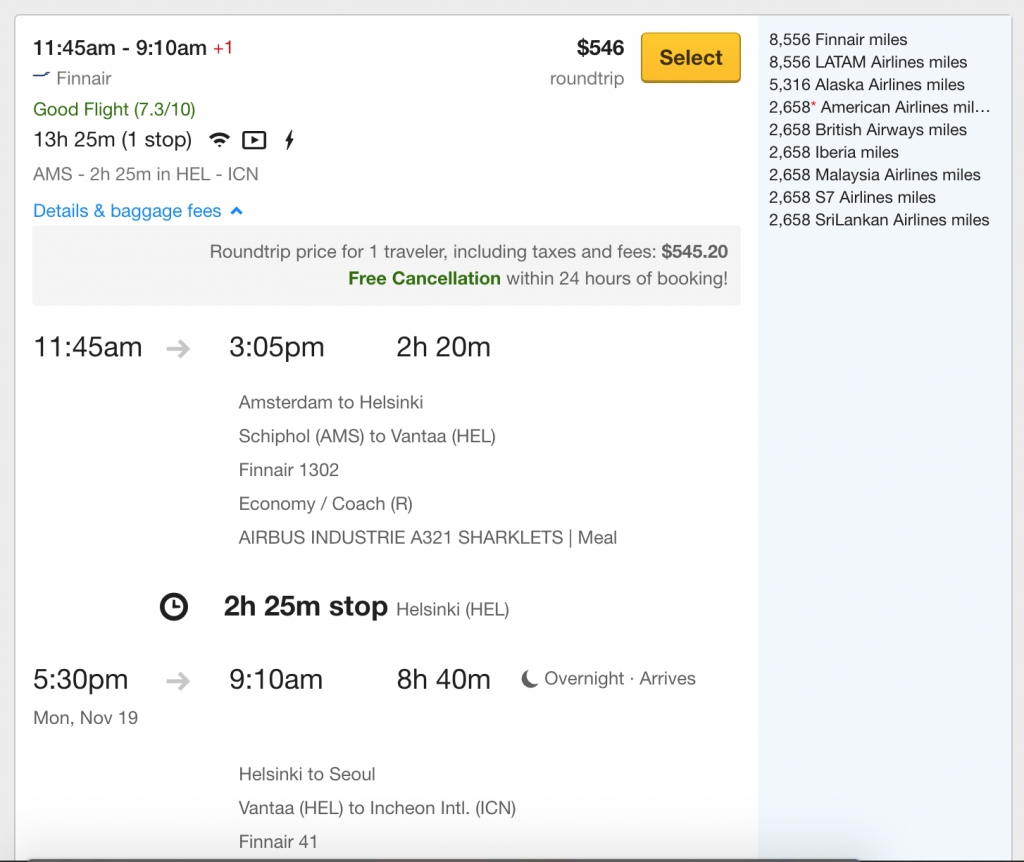Click the roundtrip label under price
The width and height of the screenshot is (1024, 862).
pyautogui.click(x=586, y=79)
